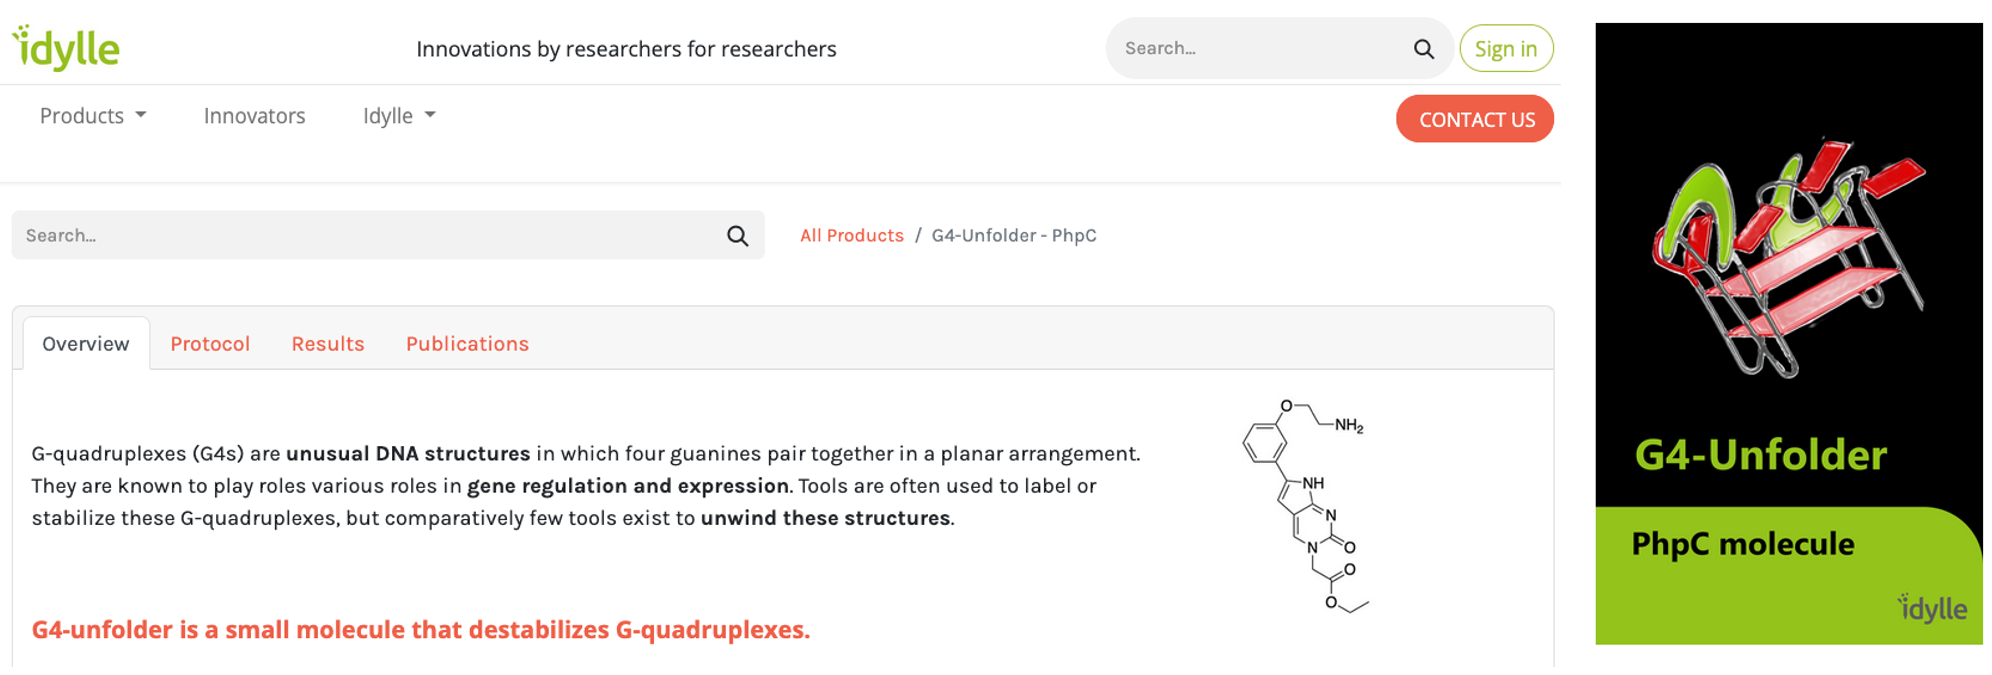Click the CONTACT US button
This screenshot has height=675, width=1992.
(1475, 119)
